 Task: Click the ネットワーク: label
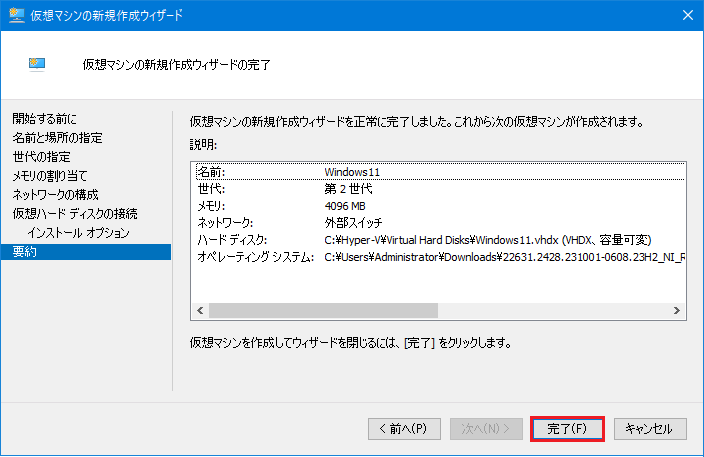pyautogui.click(x=225, y=223)
